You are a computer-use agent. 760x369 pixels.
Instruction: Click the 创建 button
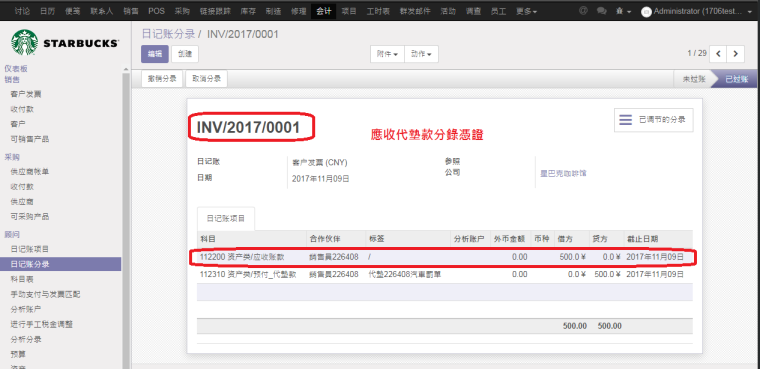pos(185,54)
